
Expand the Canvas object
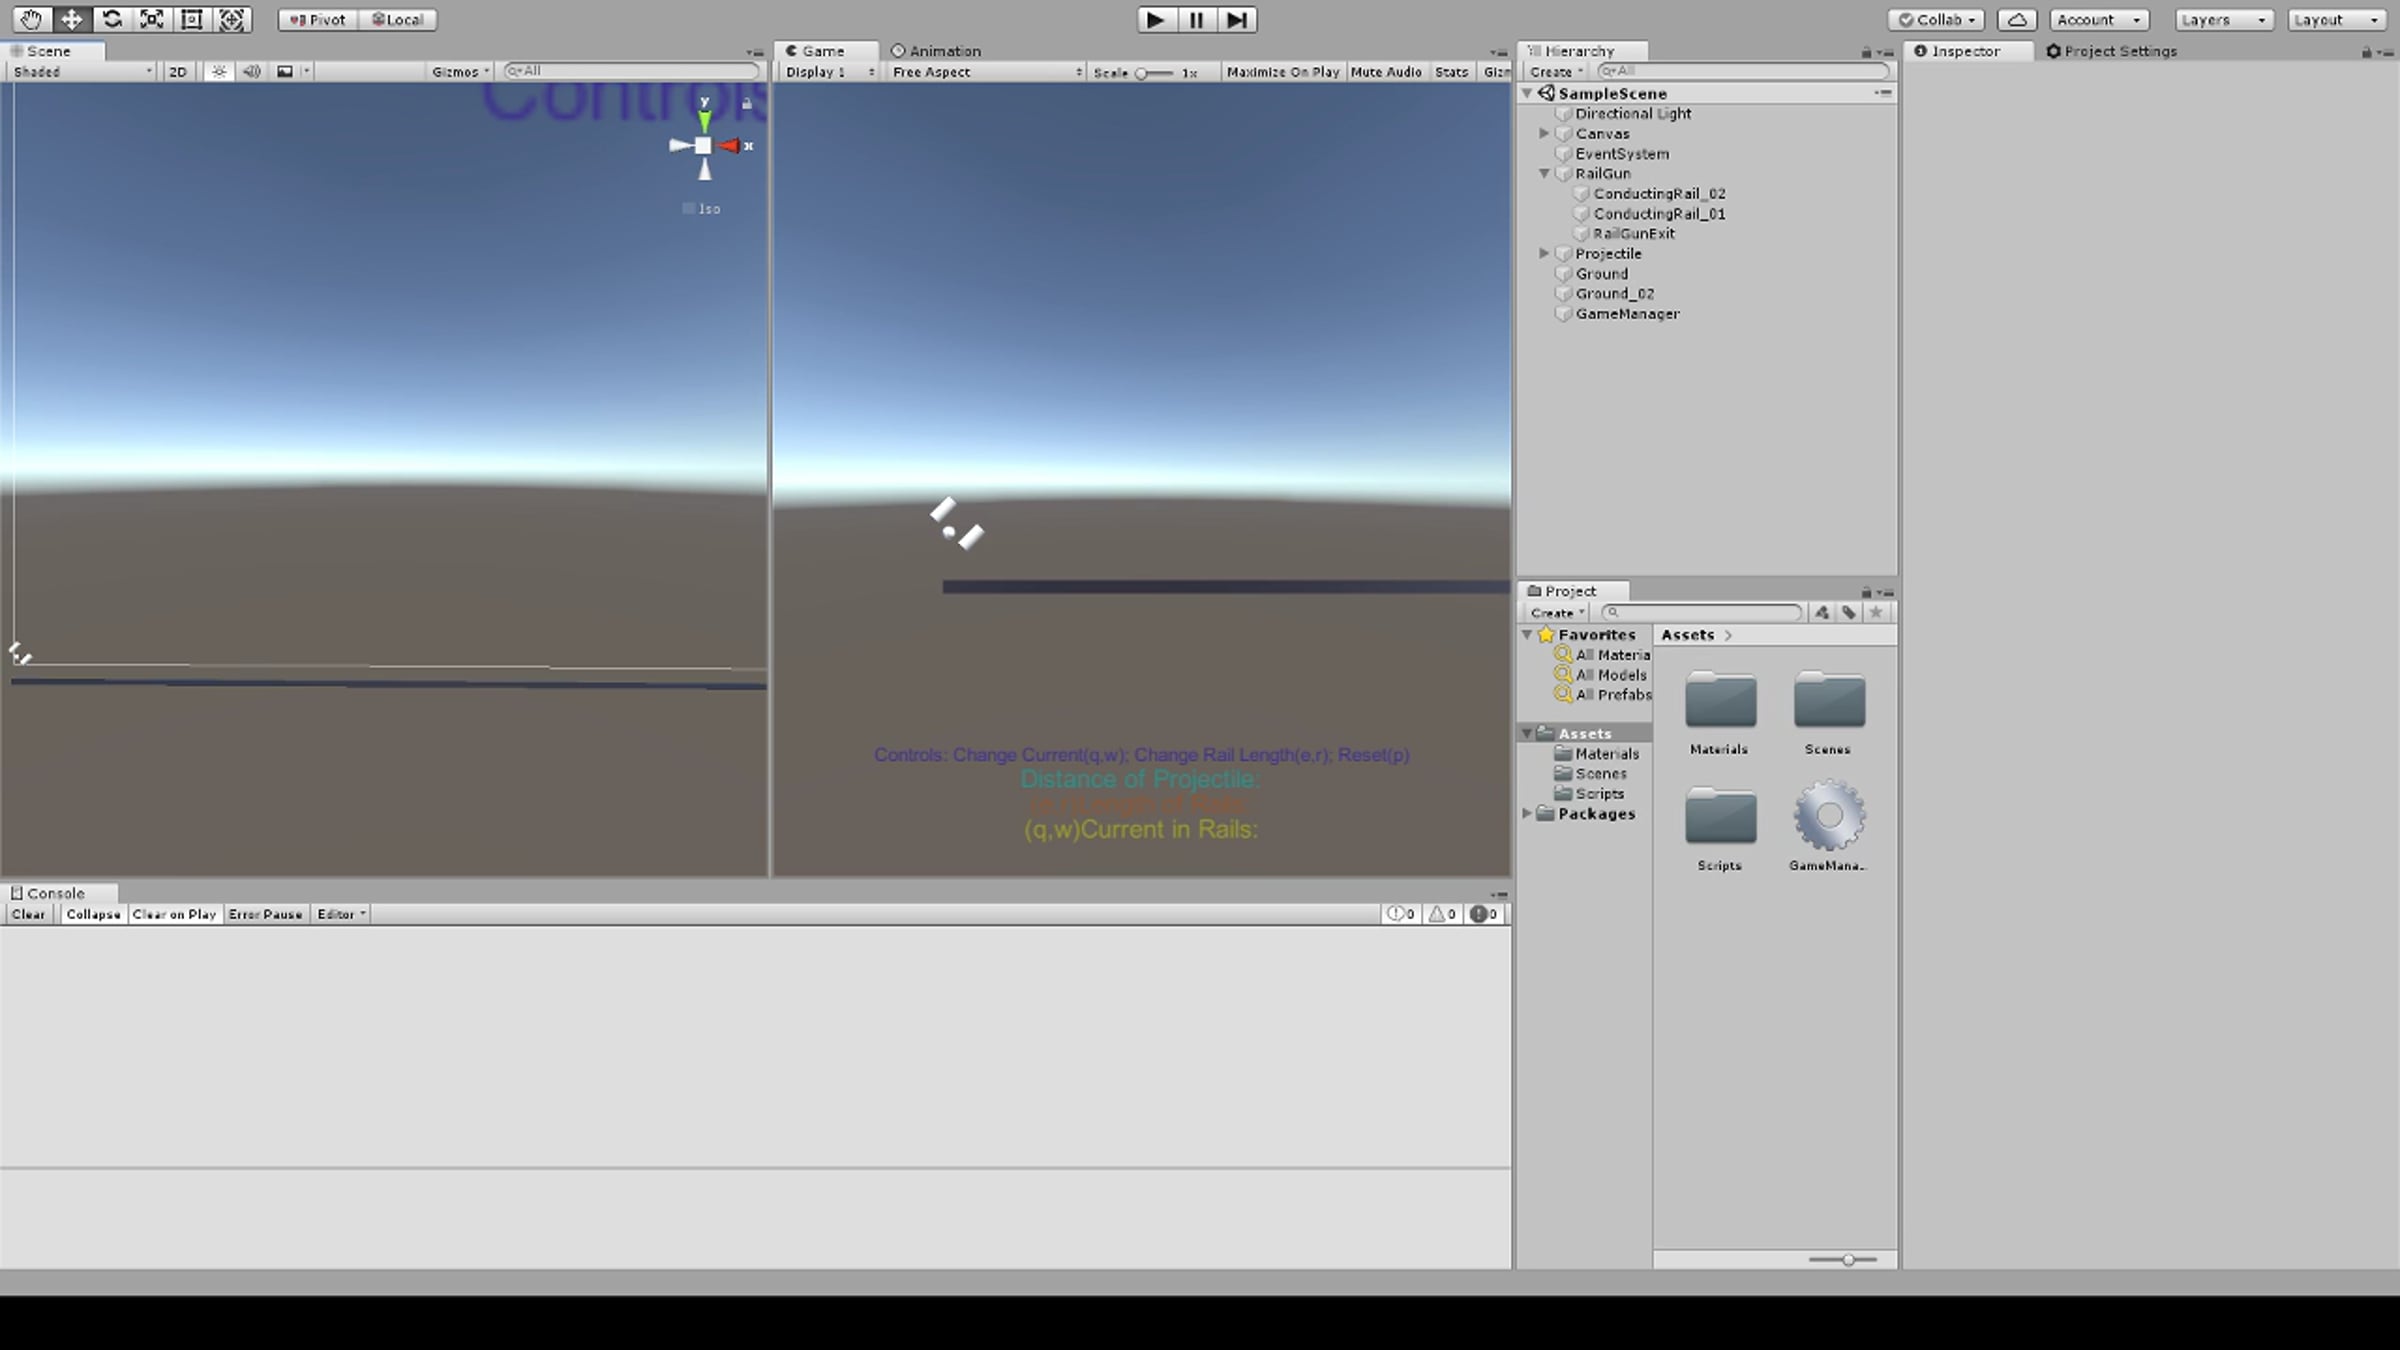coord(1544,133)
